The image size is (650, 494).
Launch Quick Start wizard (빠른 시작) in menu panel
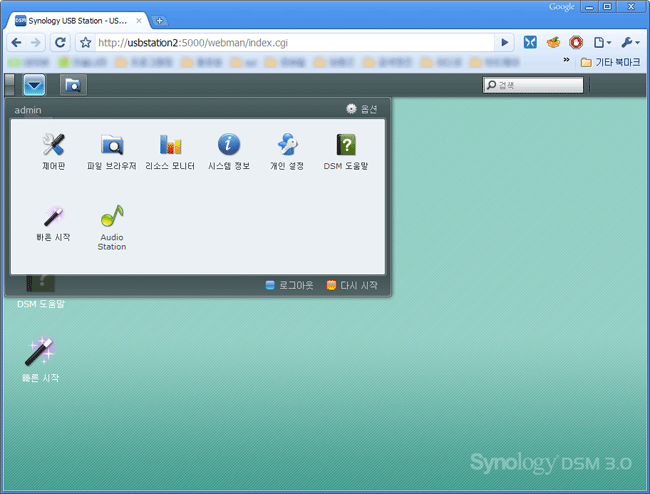click(x=53, y=223)
